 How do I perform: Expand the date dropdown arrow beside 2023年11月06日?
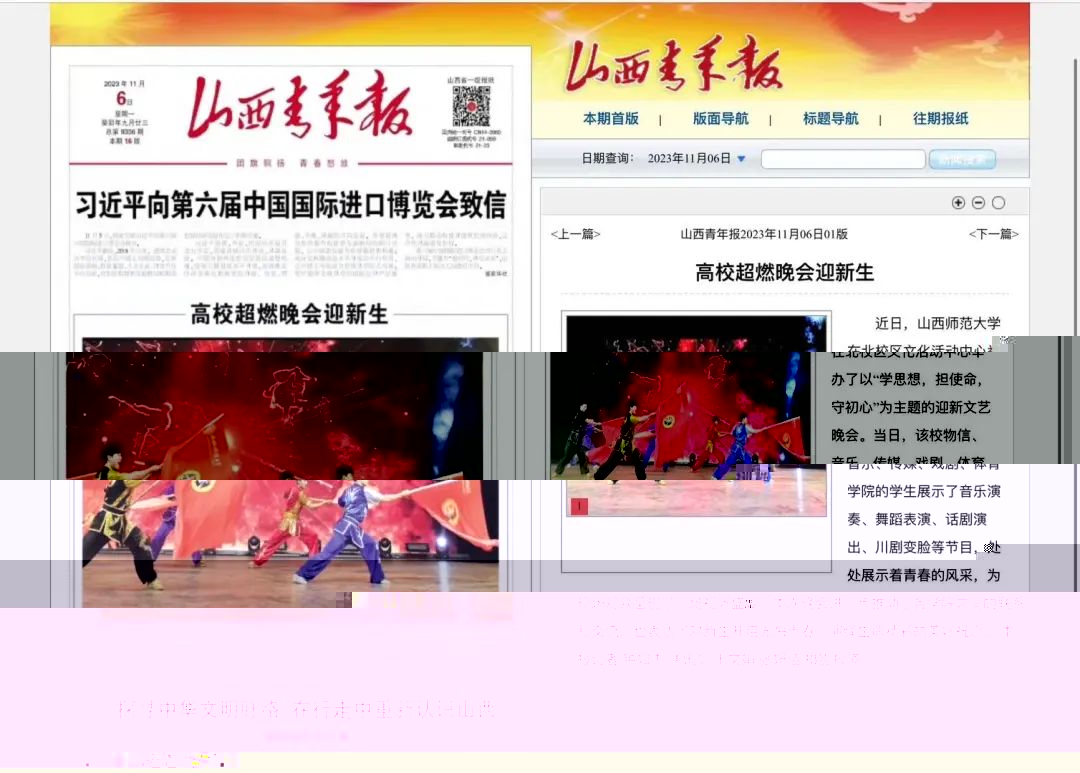tap(741, 158)
